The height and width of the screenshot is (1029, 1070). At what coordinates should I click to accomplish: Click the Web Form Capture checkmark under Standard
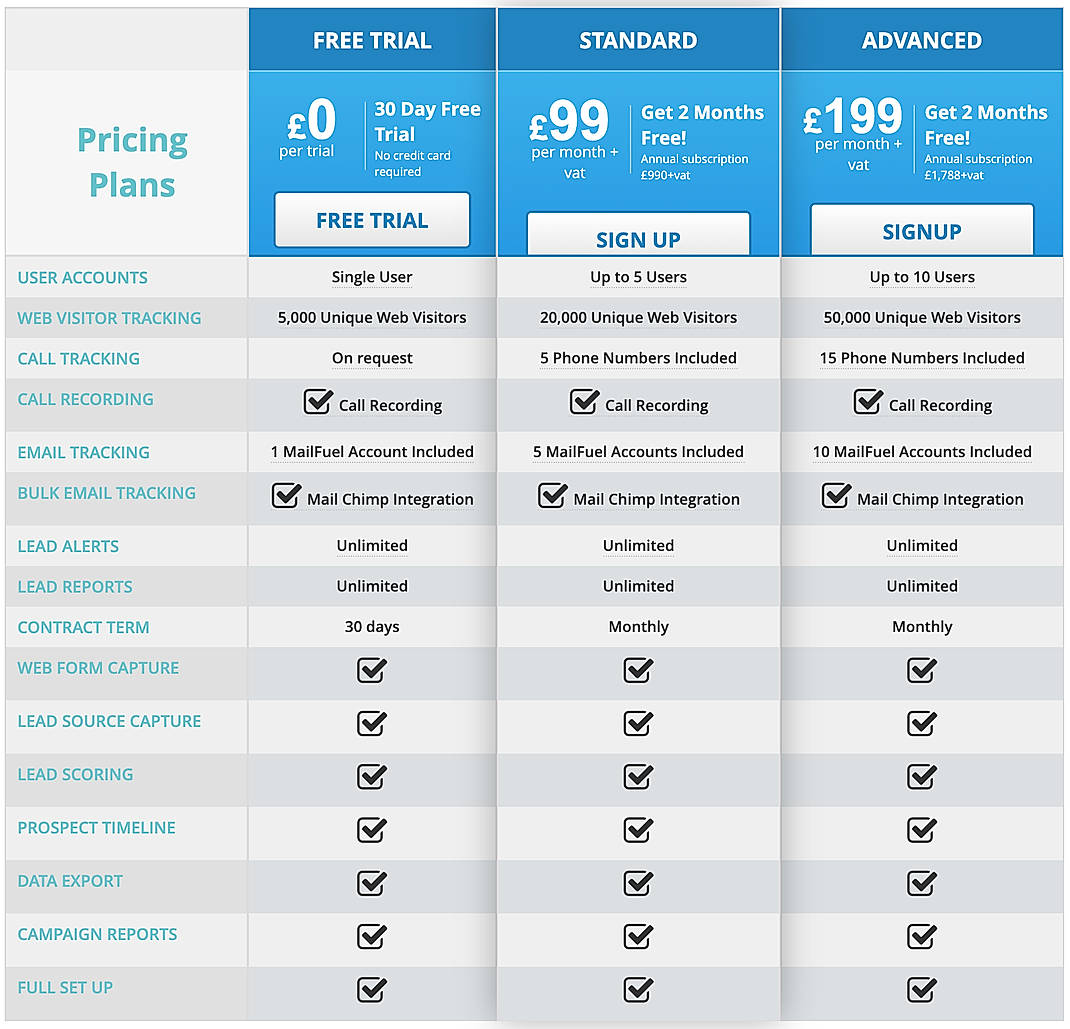(x=638, y=671)
